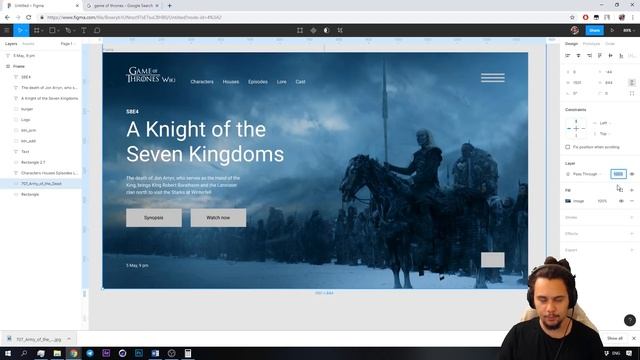The image size is (640, 360).
Task: Click the blue Share button
Action: pos(594,30)
